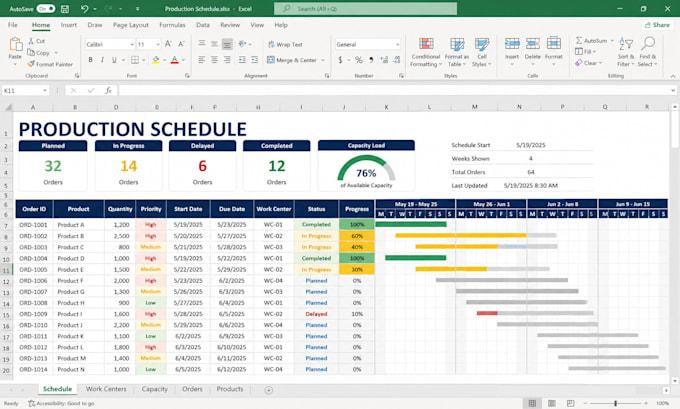
Task: Switch to the Data tab
Action: pyautogui.click(x=203, y=25)
